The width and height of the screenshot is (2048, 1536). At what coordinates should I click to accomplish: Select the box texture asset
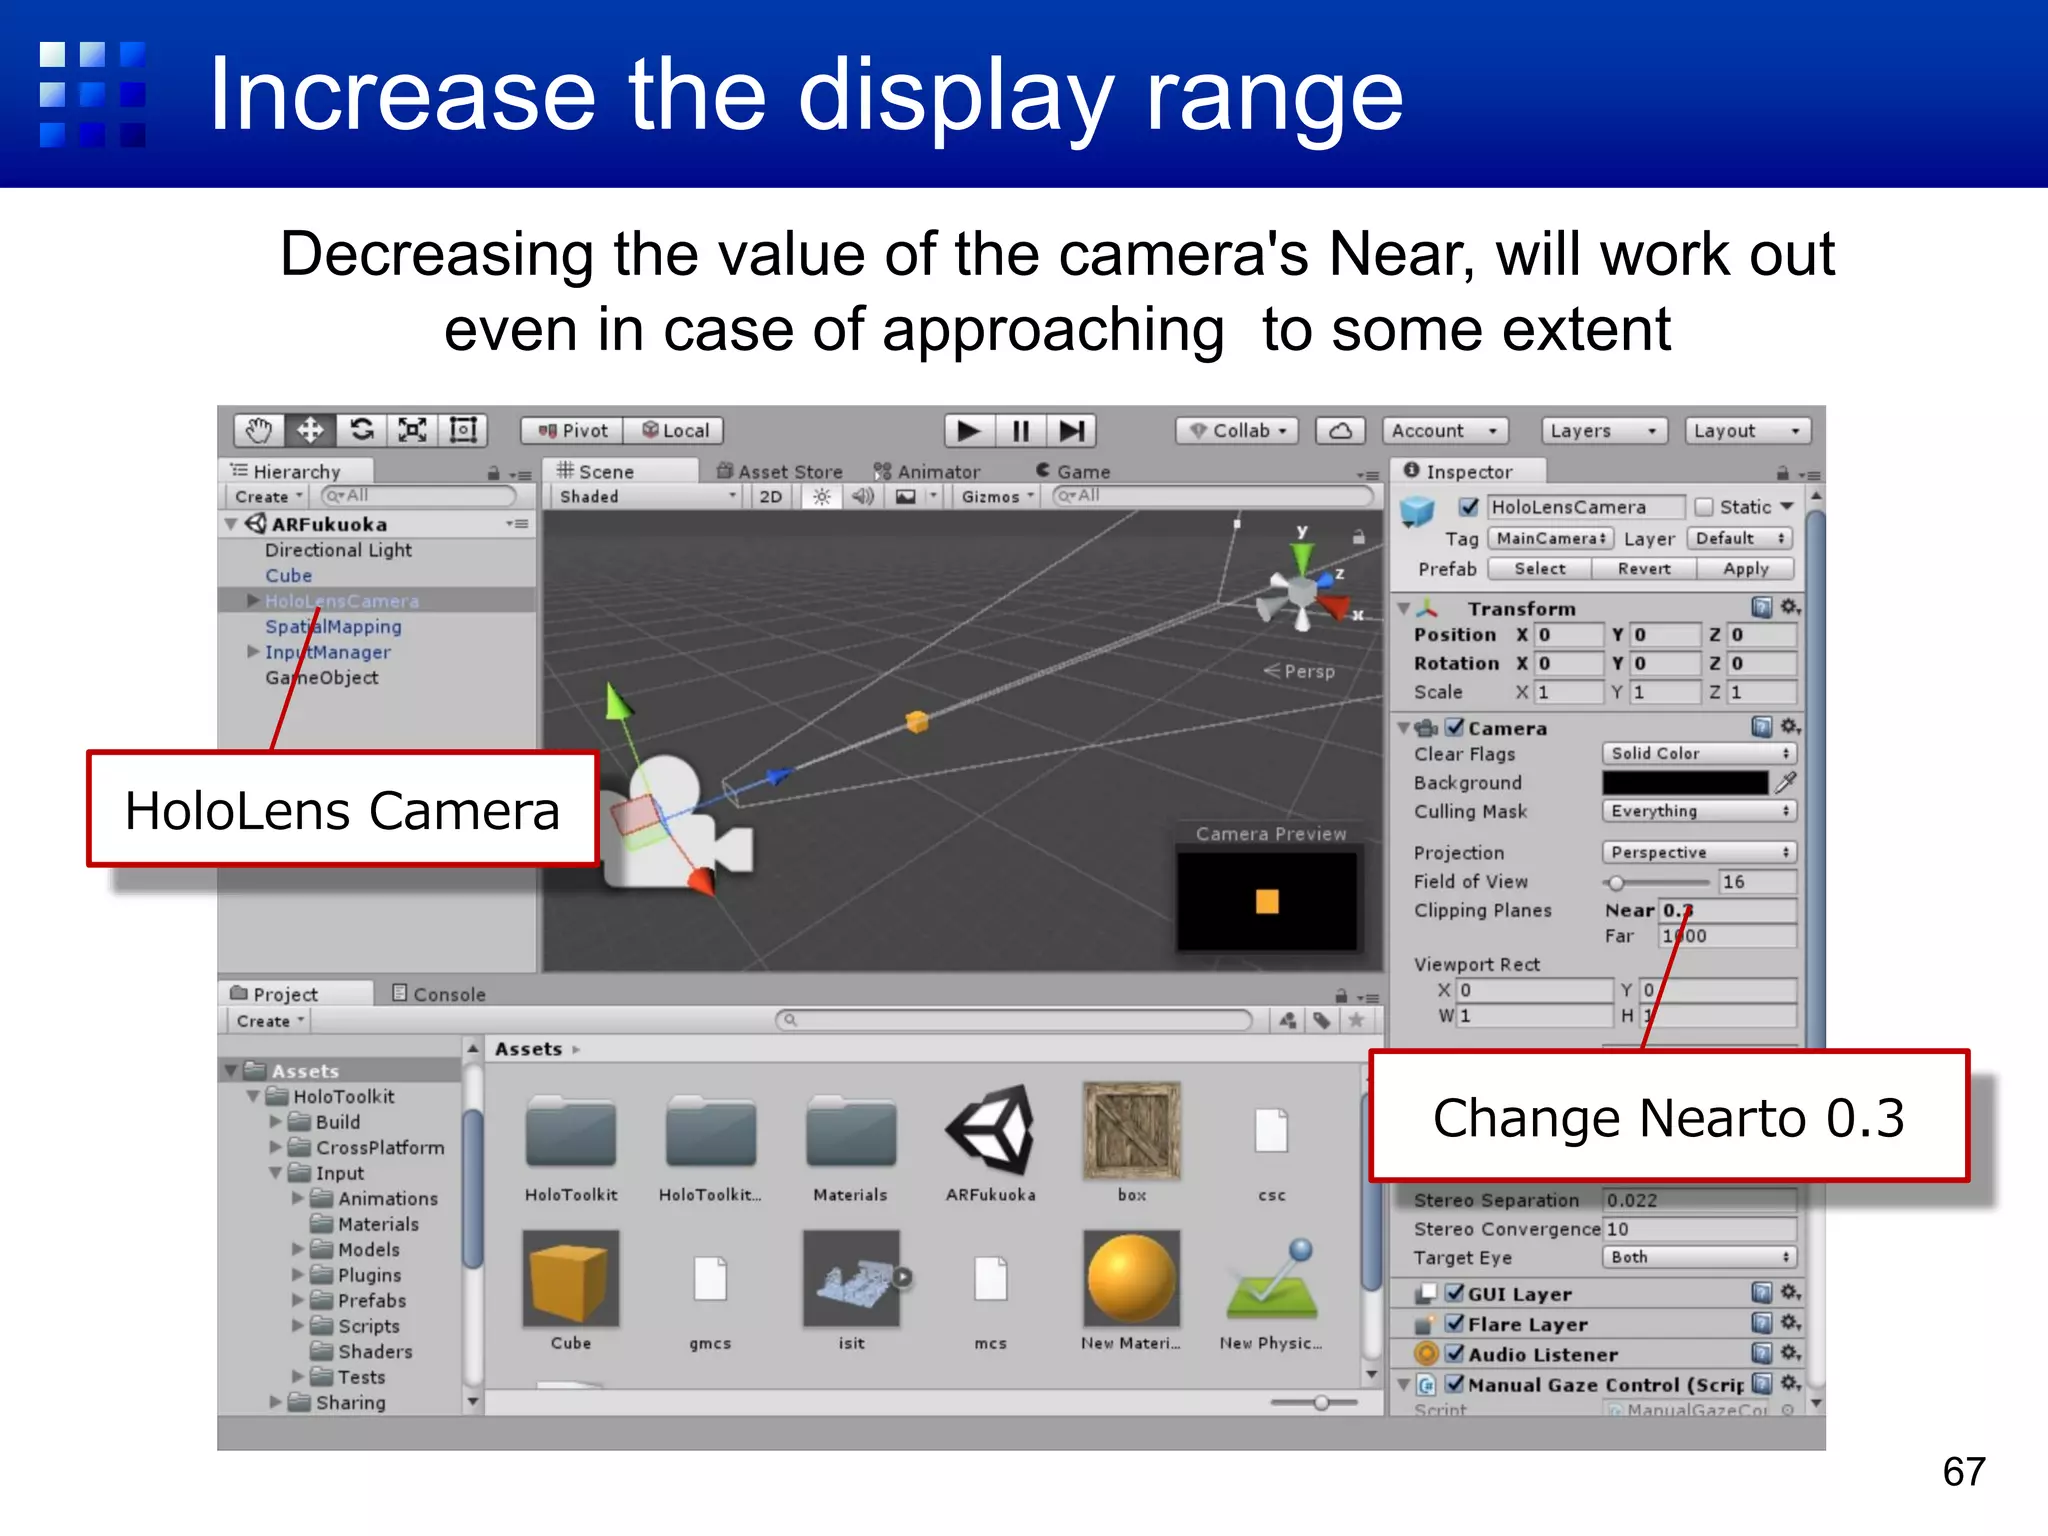1132,1142
